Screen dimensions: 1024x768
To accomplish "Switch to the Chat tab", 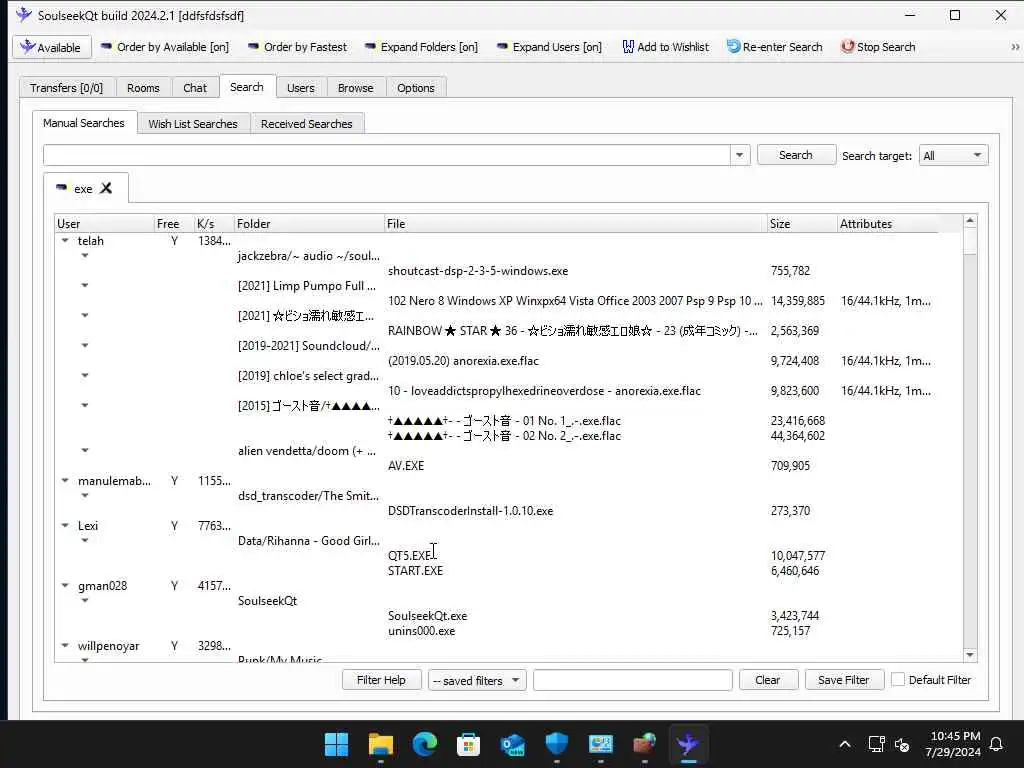I will pos(195,88).
